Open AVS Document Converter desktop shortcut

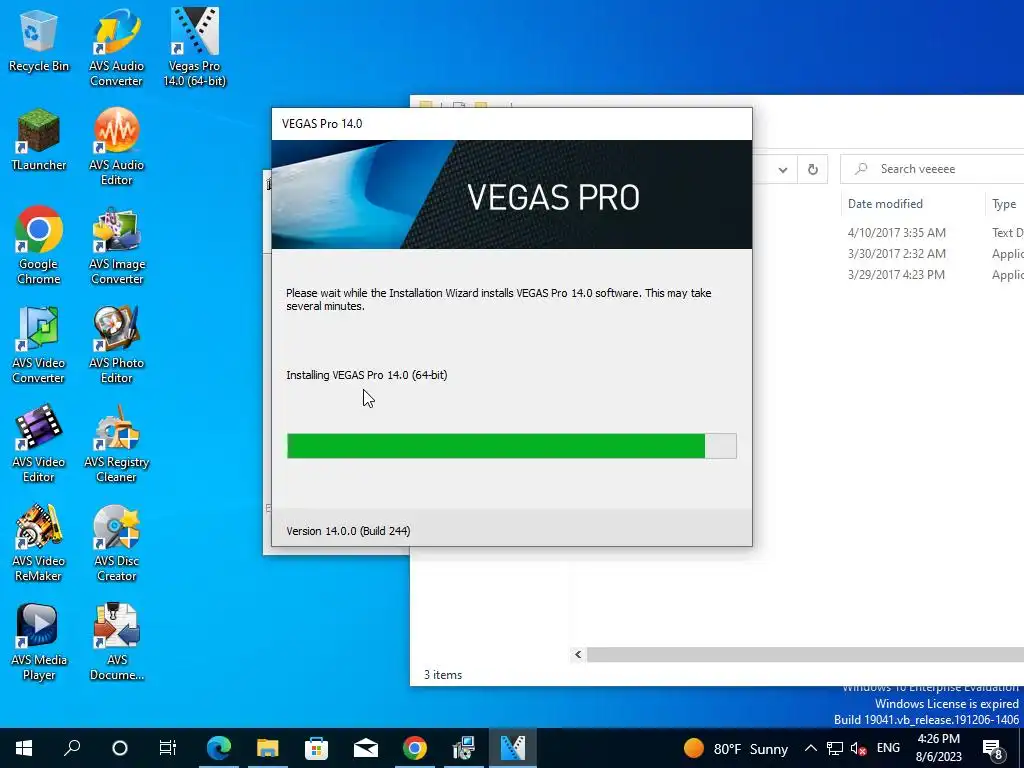[117, 641]
